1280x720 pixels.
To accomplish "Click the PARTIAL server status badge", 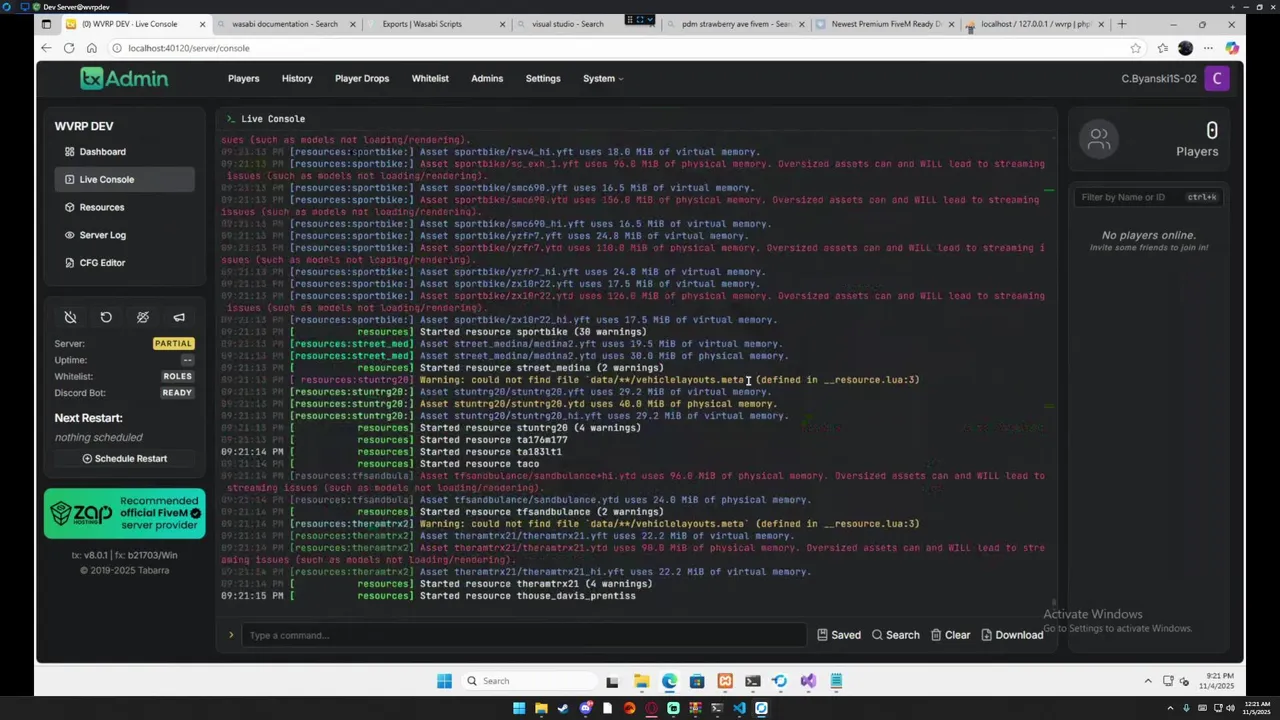I will (x=173, y=343).
